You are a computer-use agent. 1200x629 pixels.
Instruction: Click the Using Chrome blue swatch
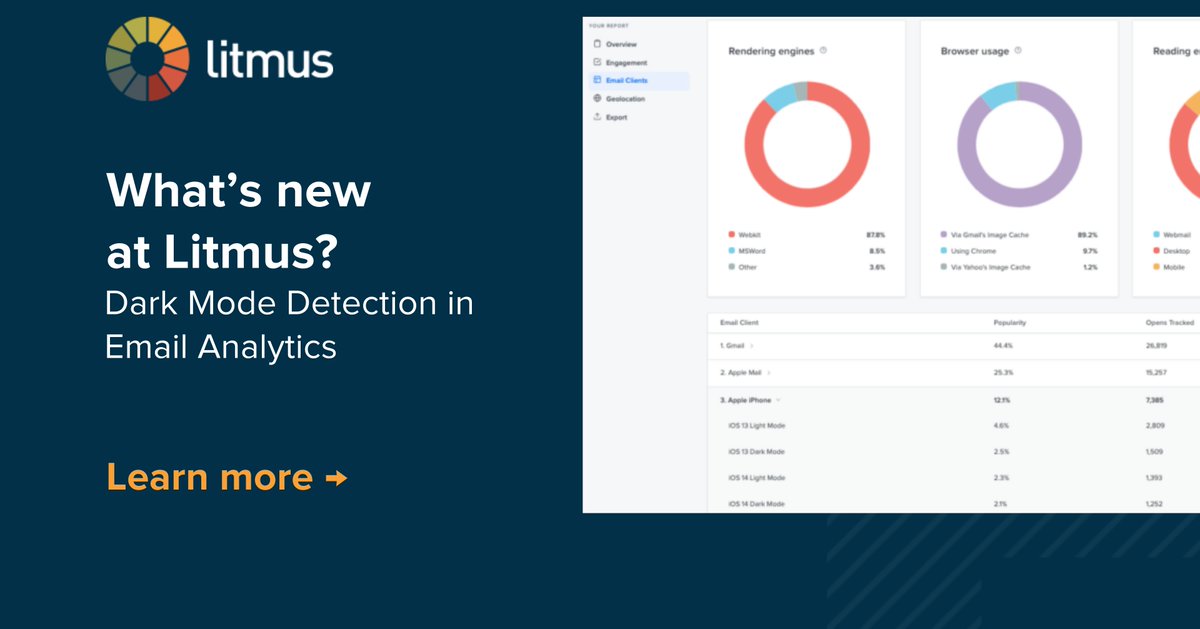pos(943,251)
